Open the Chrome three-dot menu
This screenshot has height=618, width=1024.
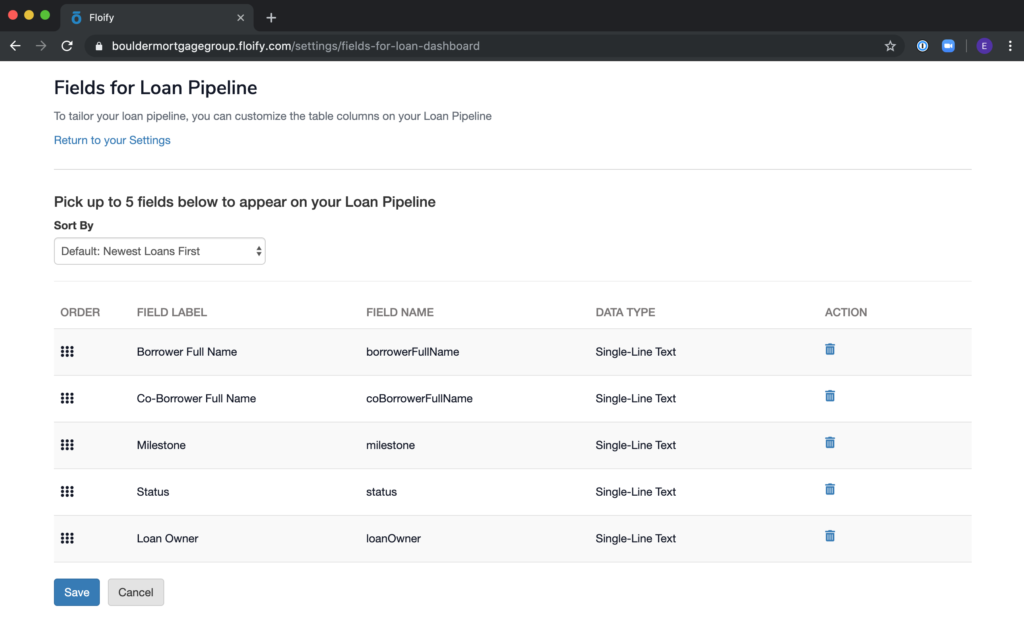1011,45
